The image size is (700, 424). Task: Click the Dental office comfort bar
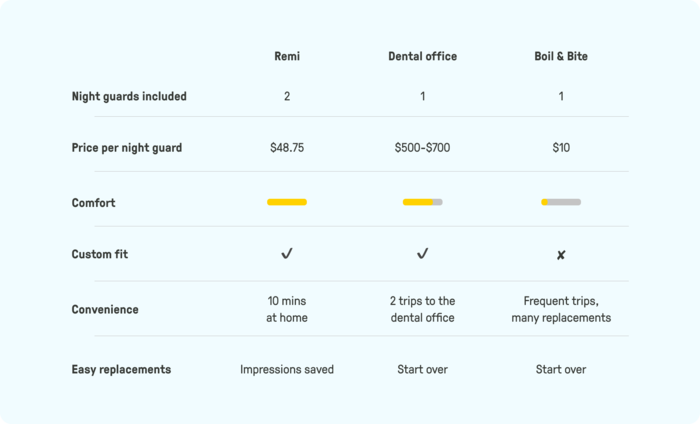pyautogui.click(x=423, y=202)
